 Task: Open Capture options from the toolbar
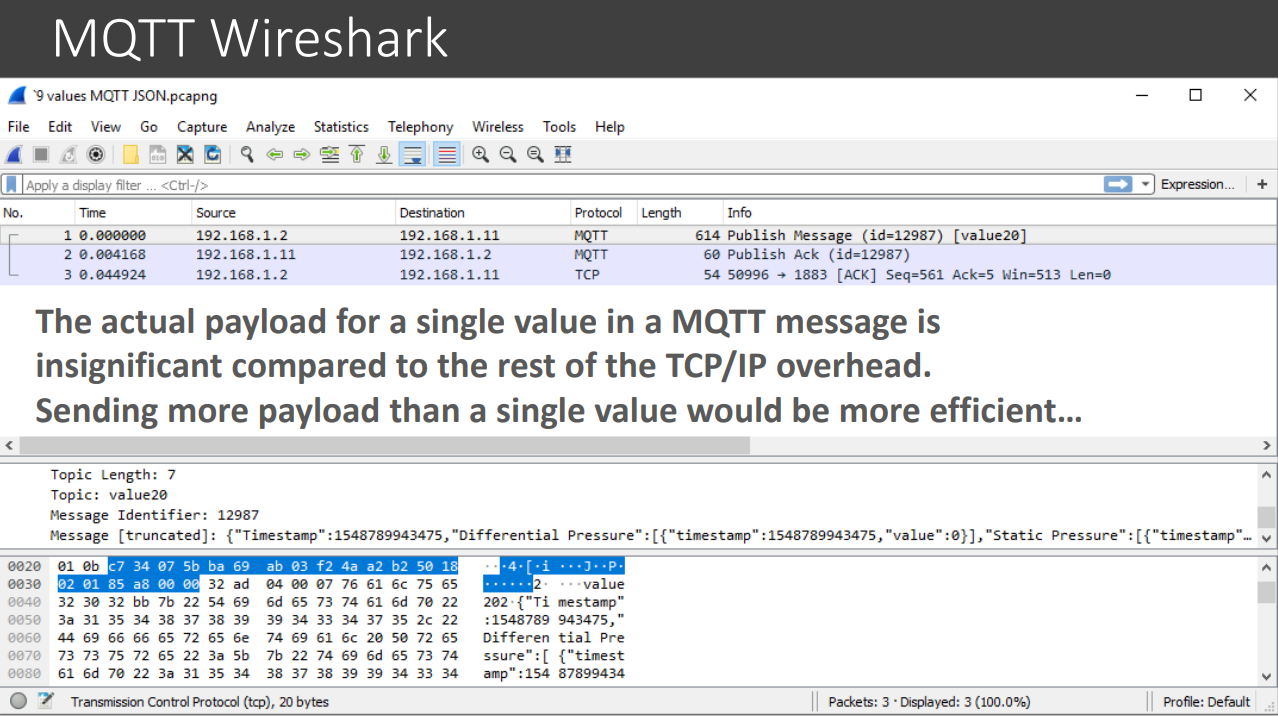[96, 155]
